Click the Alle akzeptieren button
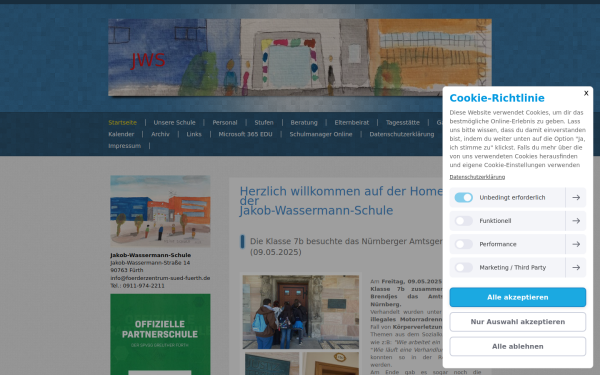 pos(517,297)
